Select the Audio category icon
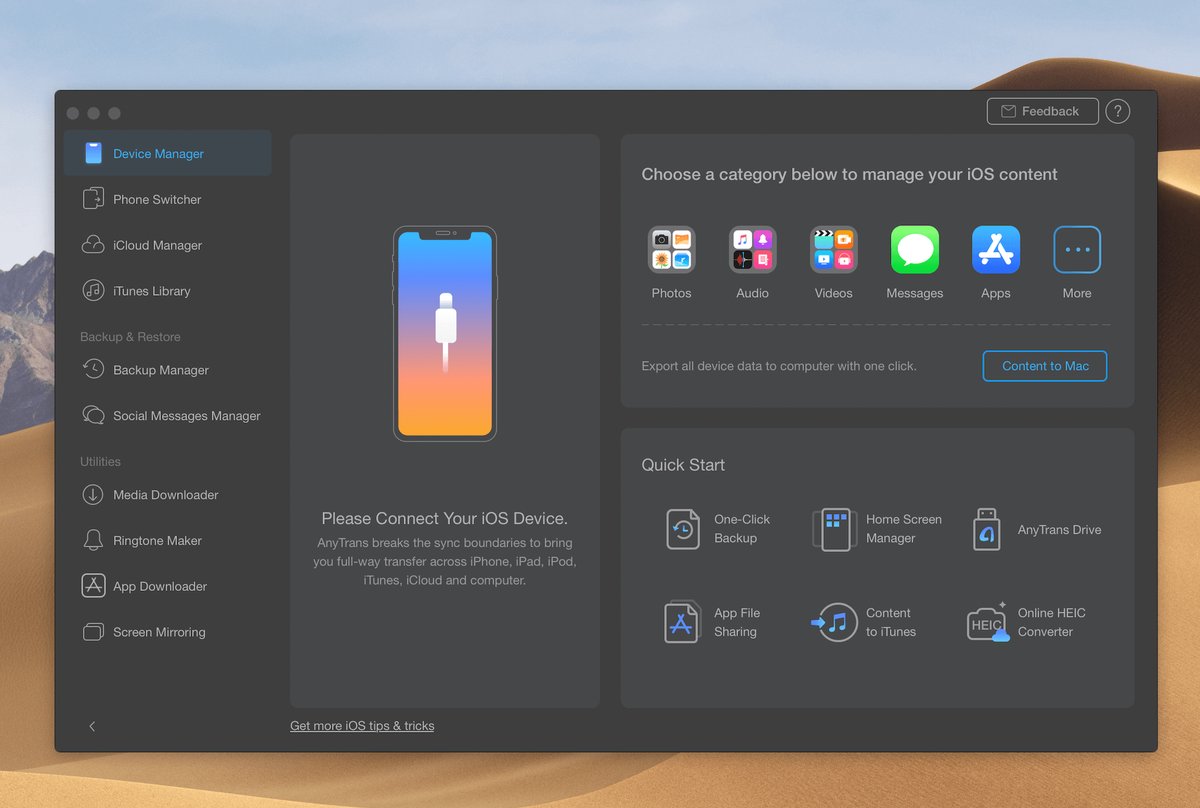Screen dimensions: 1200x808 pos(752,250)
